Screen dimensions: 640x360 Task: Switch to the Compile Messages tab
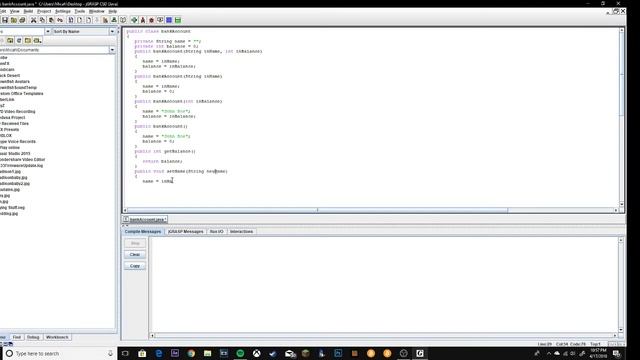(x=143, y=231)
